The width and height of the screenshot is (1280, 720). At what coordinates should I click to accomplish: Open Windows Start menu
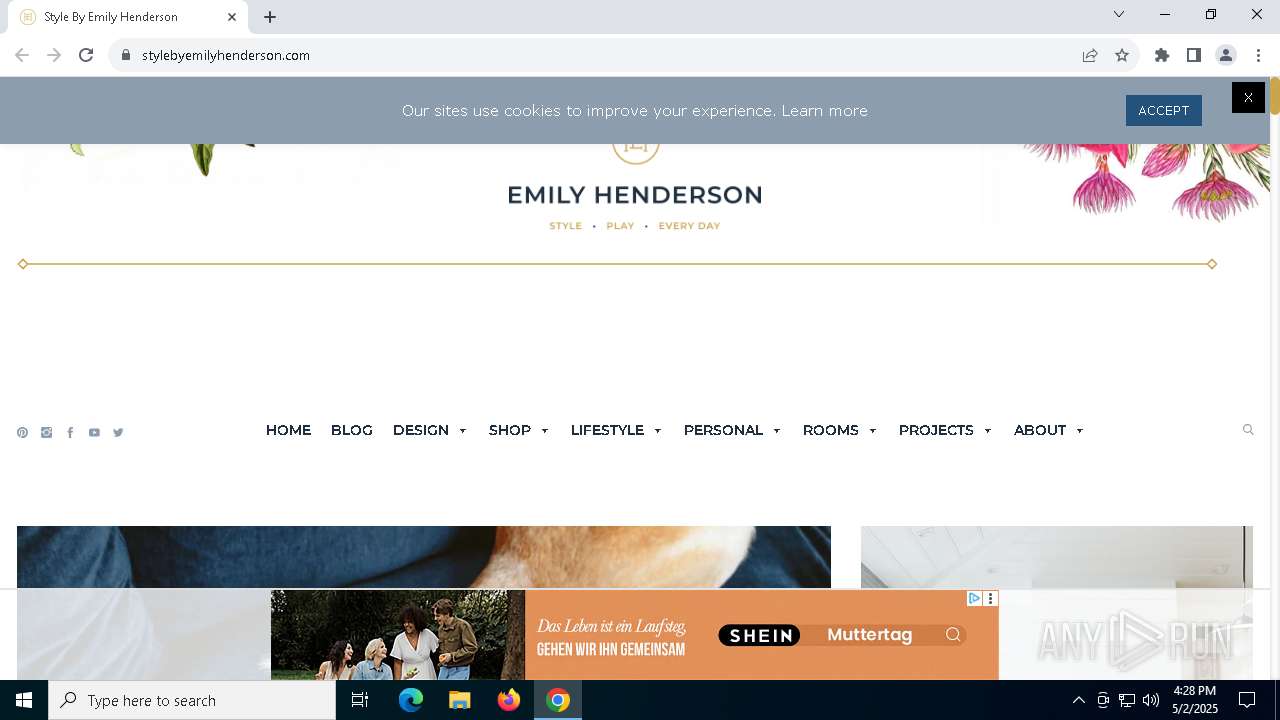24,700
